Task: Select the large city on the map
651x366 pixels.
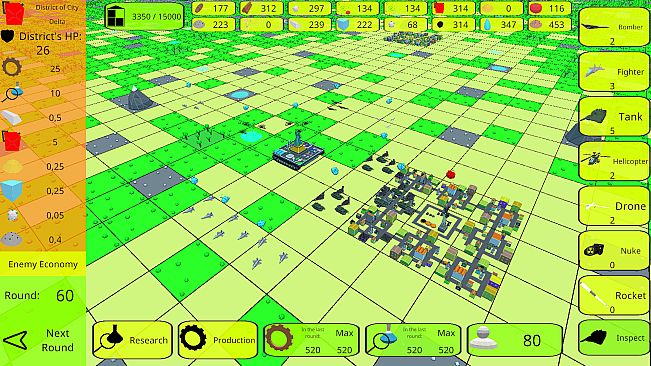Action: pos(436,232)
